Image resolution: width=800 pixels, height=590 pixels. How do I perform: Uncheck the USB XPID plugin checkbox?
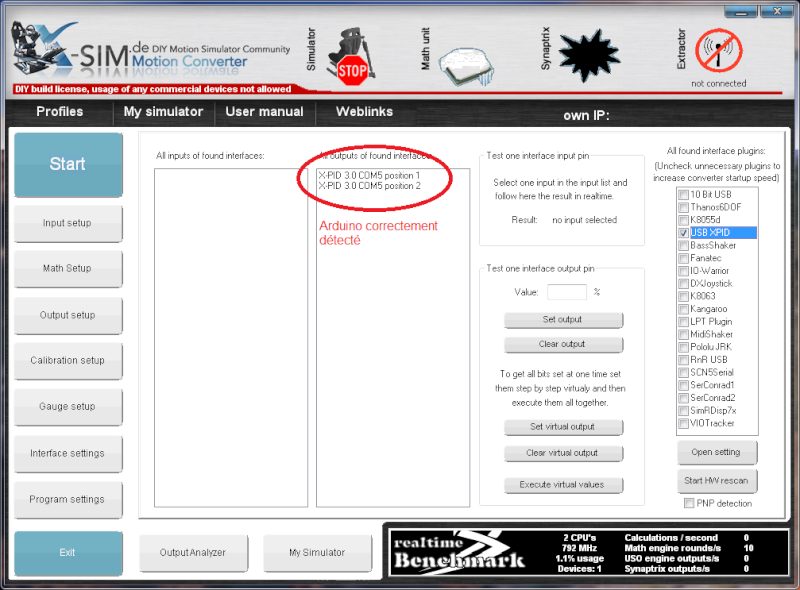[x=683, y=232]
